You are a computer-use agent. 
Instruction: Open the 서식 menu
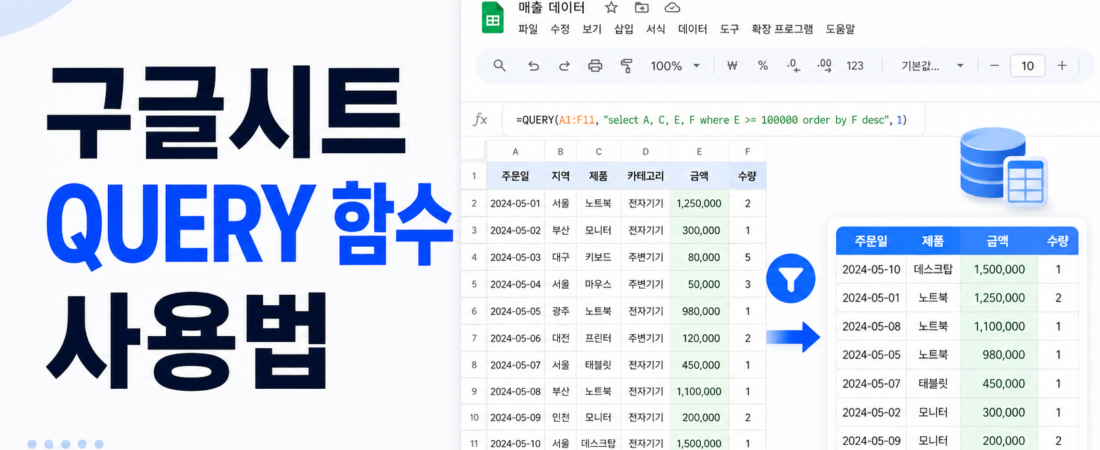pyautogui.click(x=655, y=29)
